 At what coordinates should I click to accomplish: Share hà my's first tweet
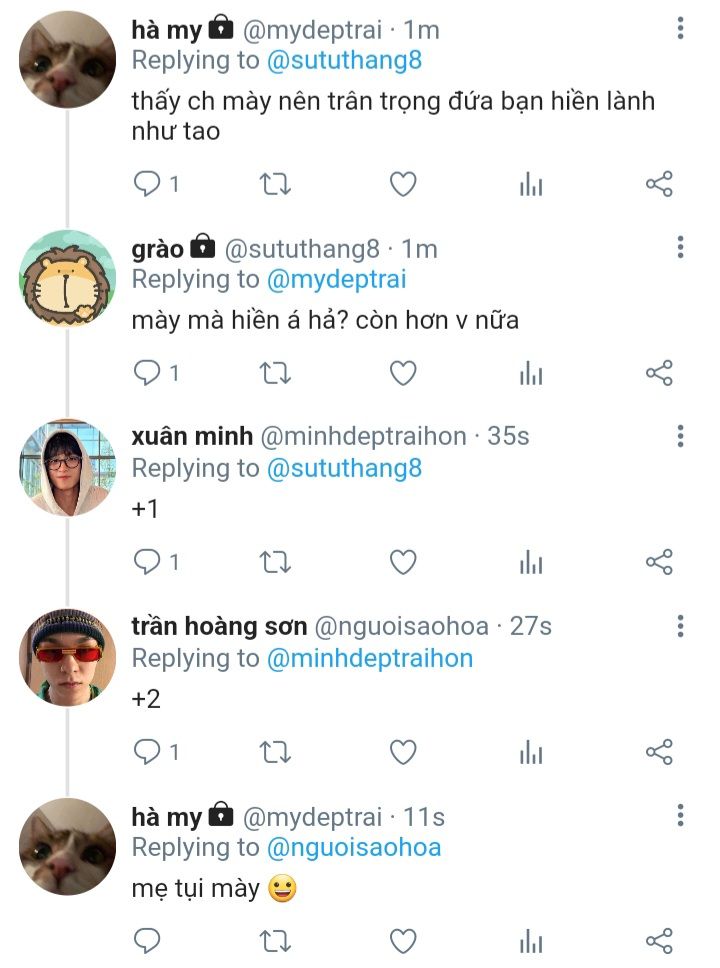point(659,184)
